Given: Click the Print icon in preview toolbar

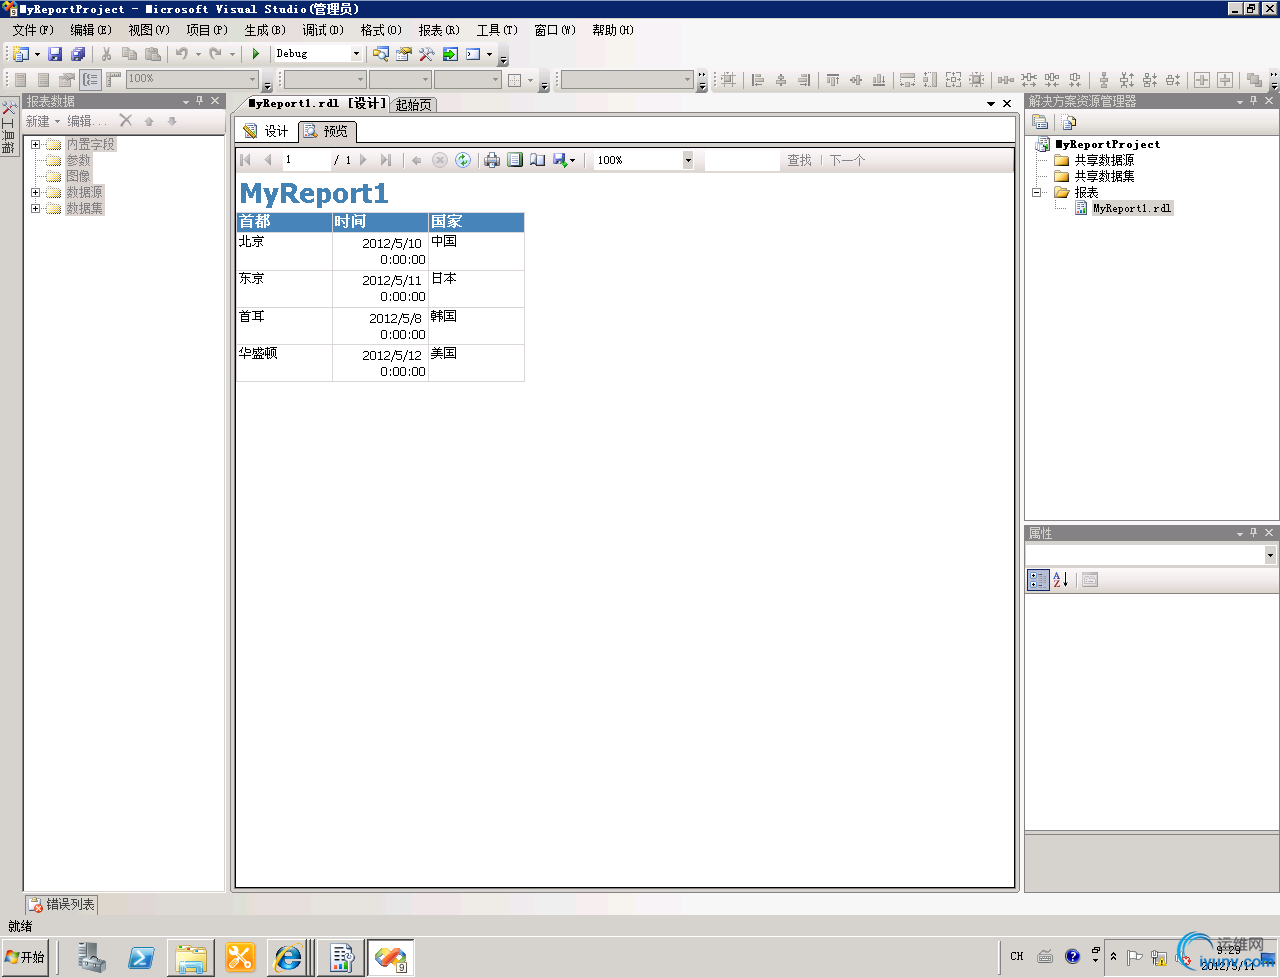Looking at the screenshot, I should coord(492,160).
